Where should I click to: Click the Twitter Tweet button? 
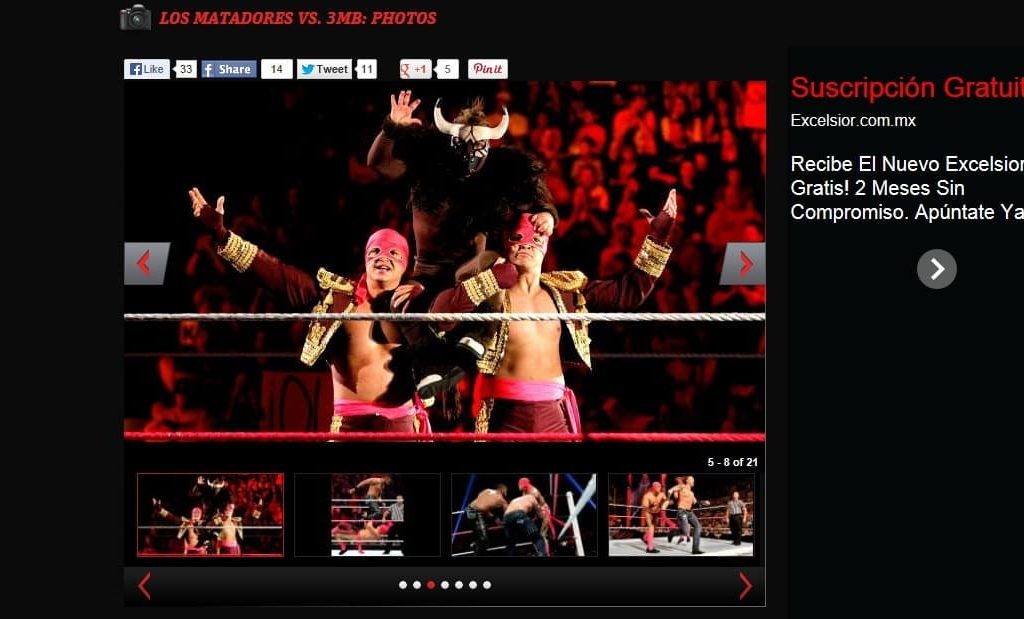[324, 69]
